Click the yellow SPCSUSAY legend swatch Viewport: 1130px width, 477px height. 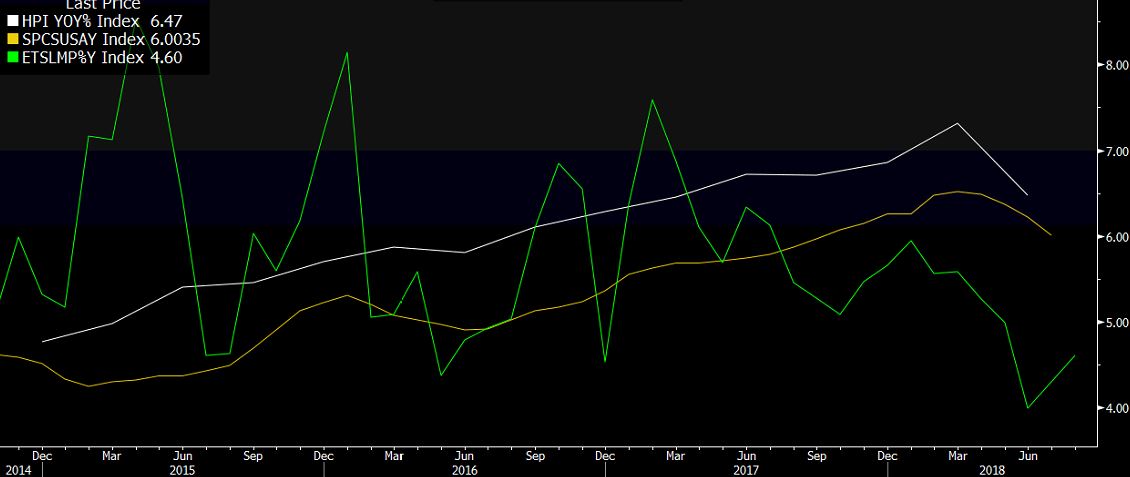point(12,40)
